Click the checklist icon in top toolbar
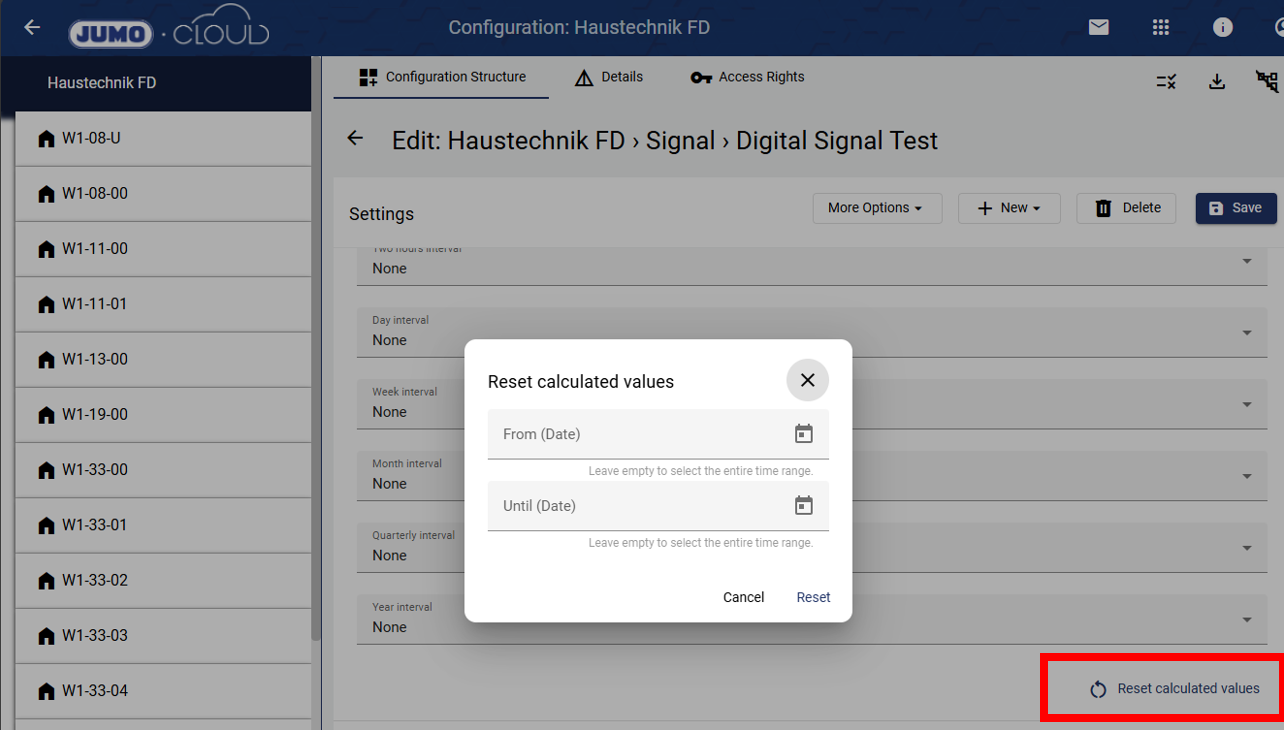 pos(1166,82)
